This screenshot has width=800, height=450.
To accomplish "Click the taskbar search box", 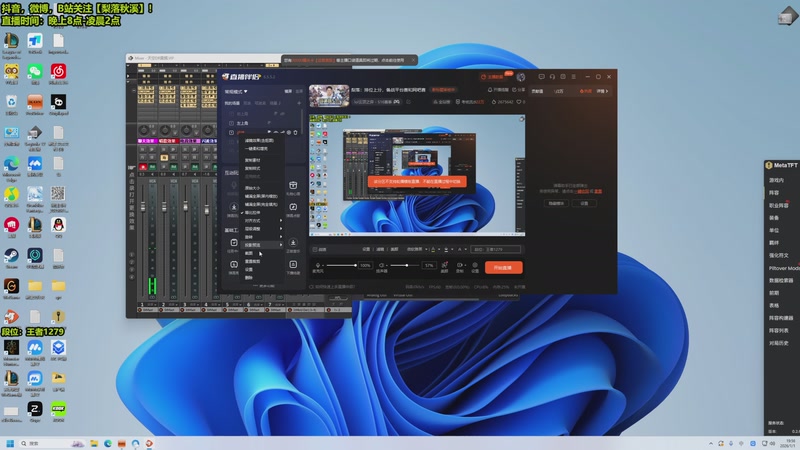I will tap(51, 443).
